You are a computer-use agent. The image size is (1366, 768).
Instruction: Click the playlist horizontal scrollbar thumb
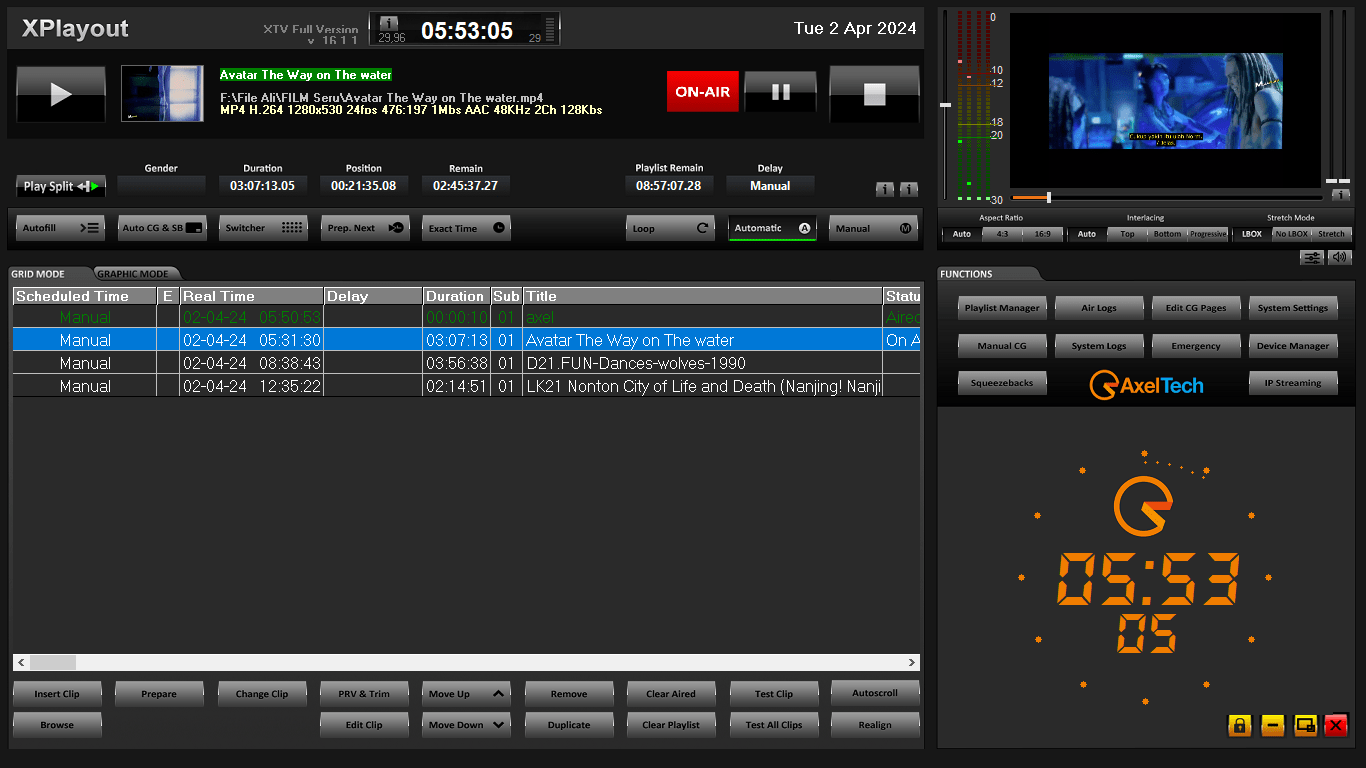52,662
